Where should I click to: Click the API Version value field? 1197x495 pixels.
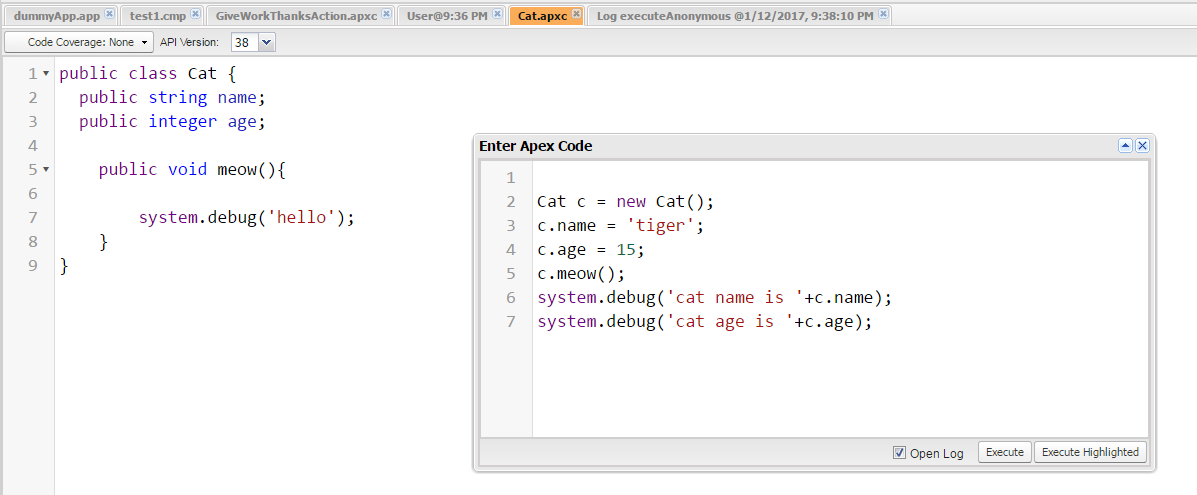pos(244,42)
